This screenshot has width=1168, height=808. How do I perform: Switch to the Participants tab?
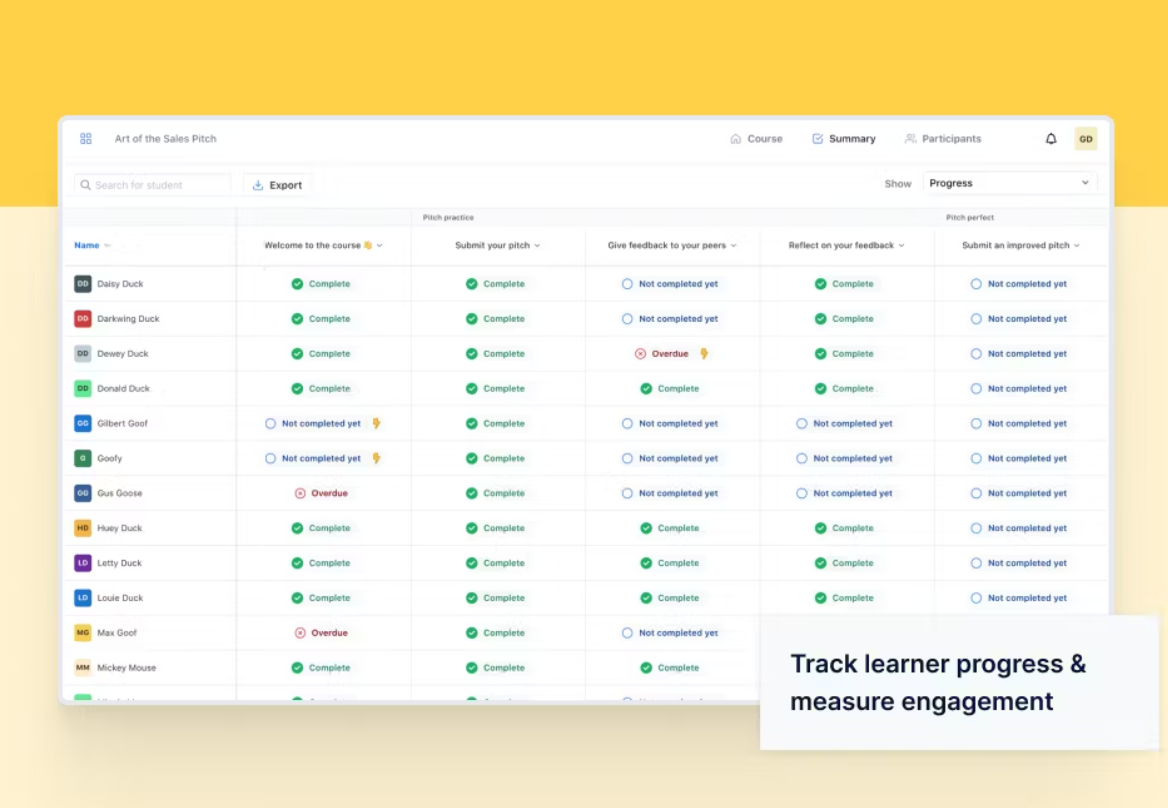942,138
